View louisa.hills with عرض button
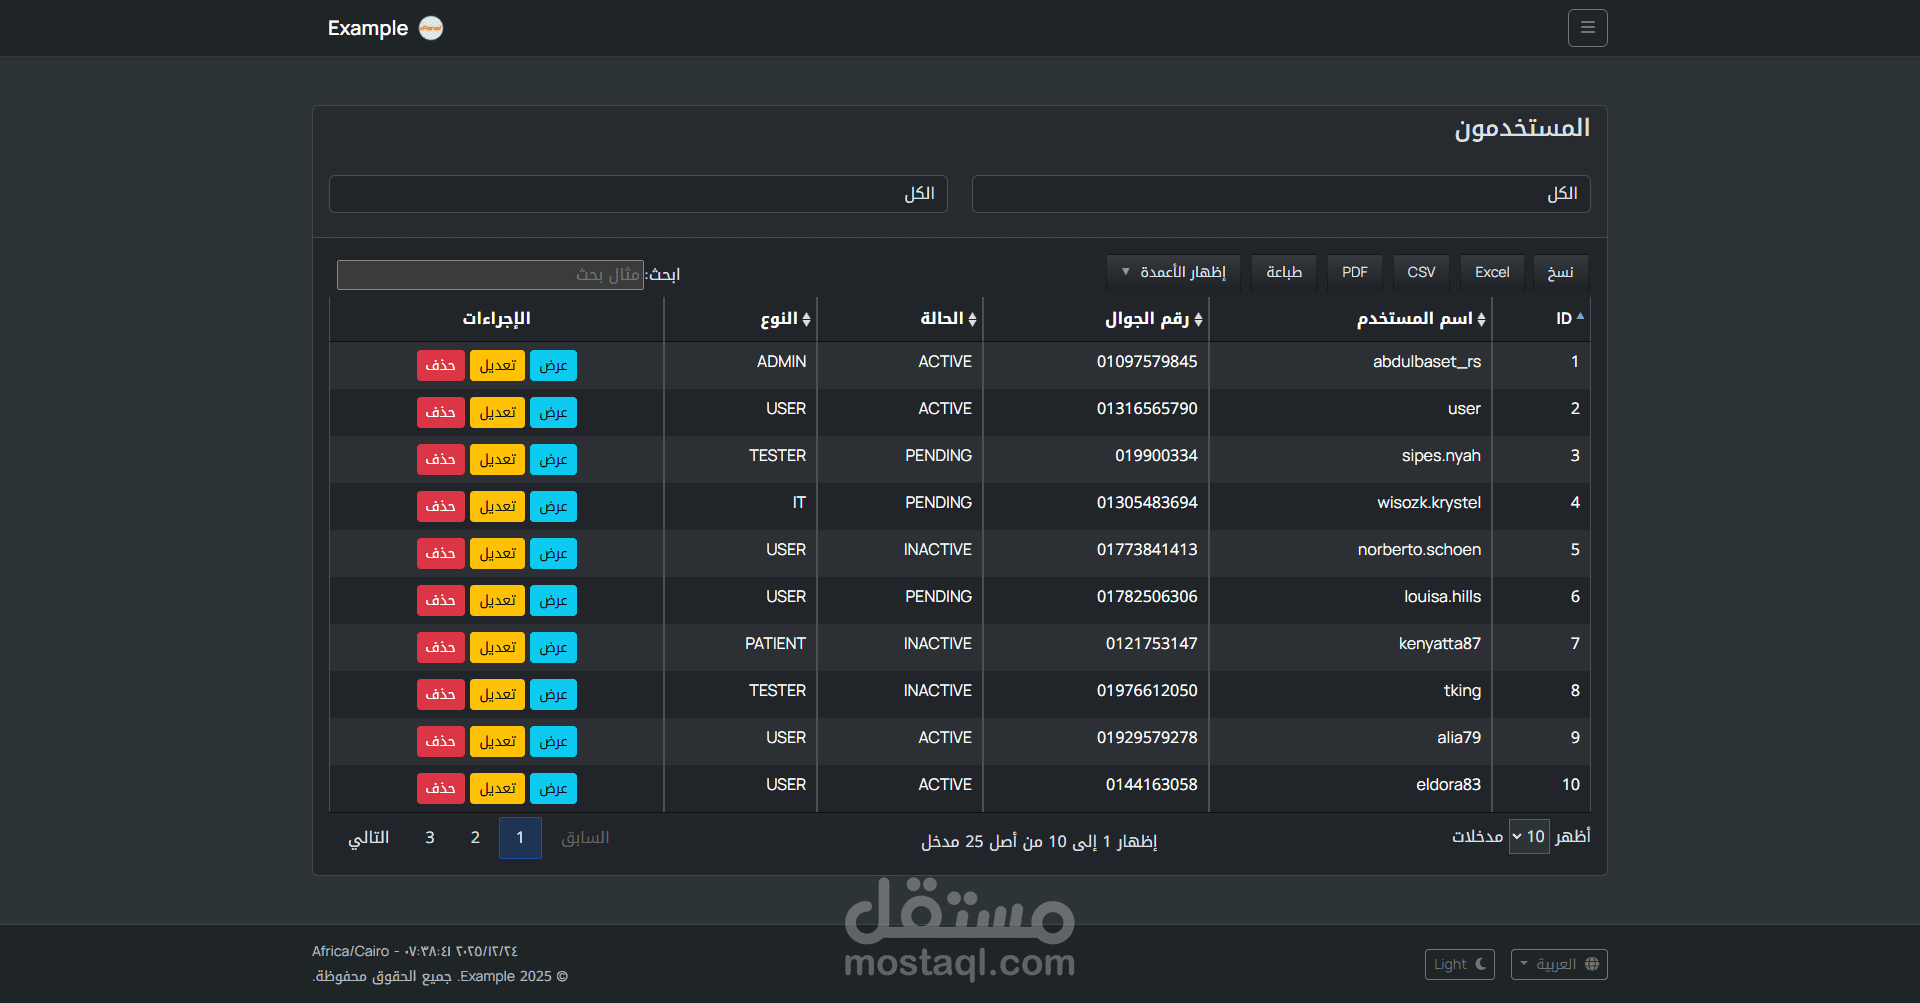Image resolution: width=1920 pixels, height=1003 pixels. [553, 601]
